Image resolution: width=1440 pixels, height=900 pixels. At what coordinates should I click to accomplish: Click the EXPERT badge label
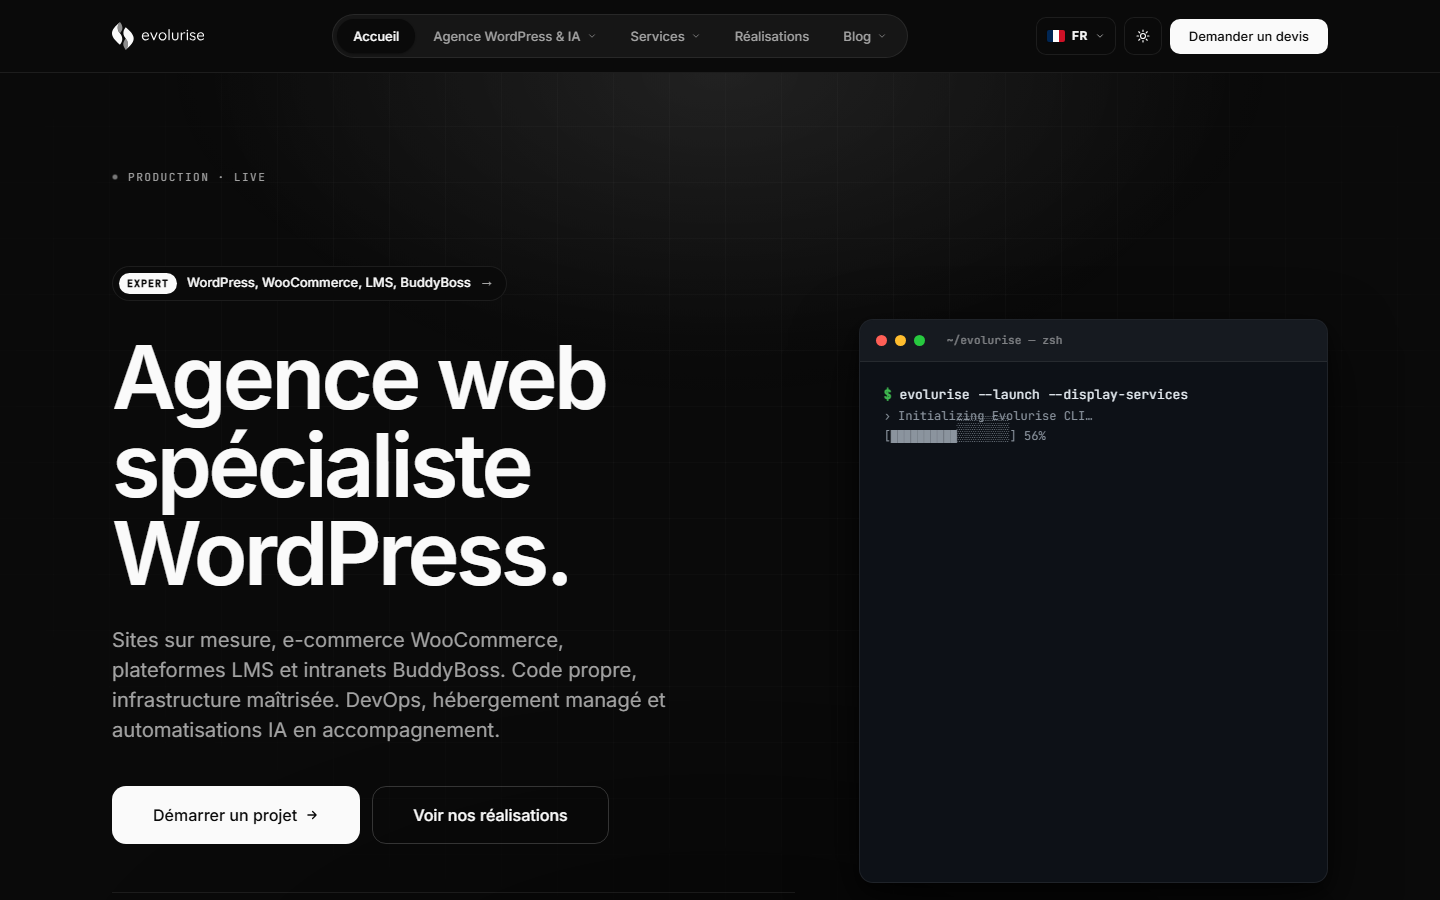tap(148, 283)
